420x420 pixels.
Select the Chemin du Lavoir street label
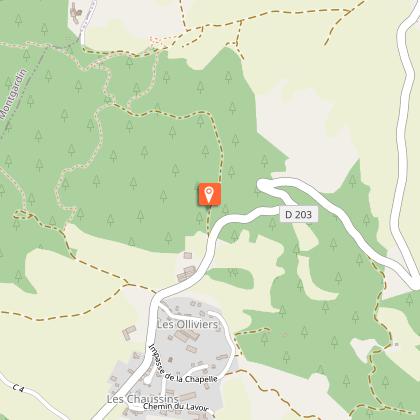[x=175, y=407]
